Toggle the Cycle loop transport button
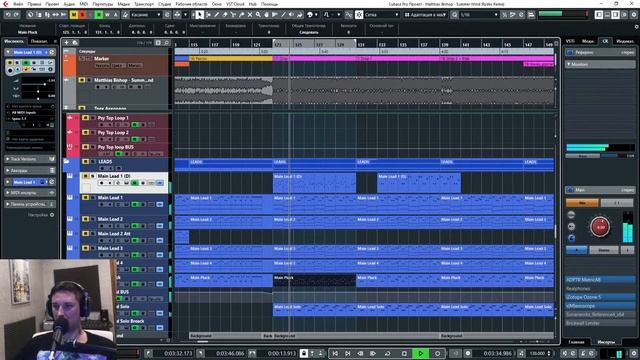 (x=388, y=353)
